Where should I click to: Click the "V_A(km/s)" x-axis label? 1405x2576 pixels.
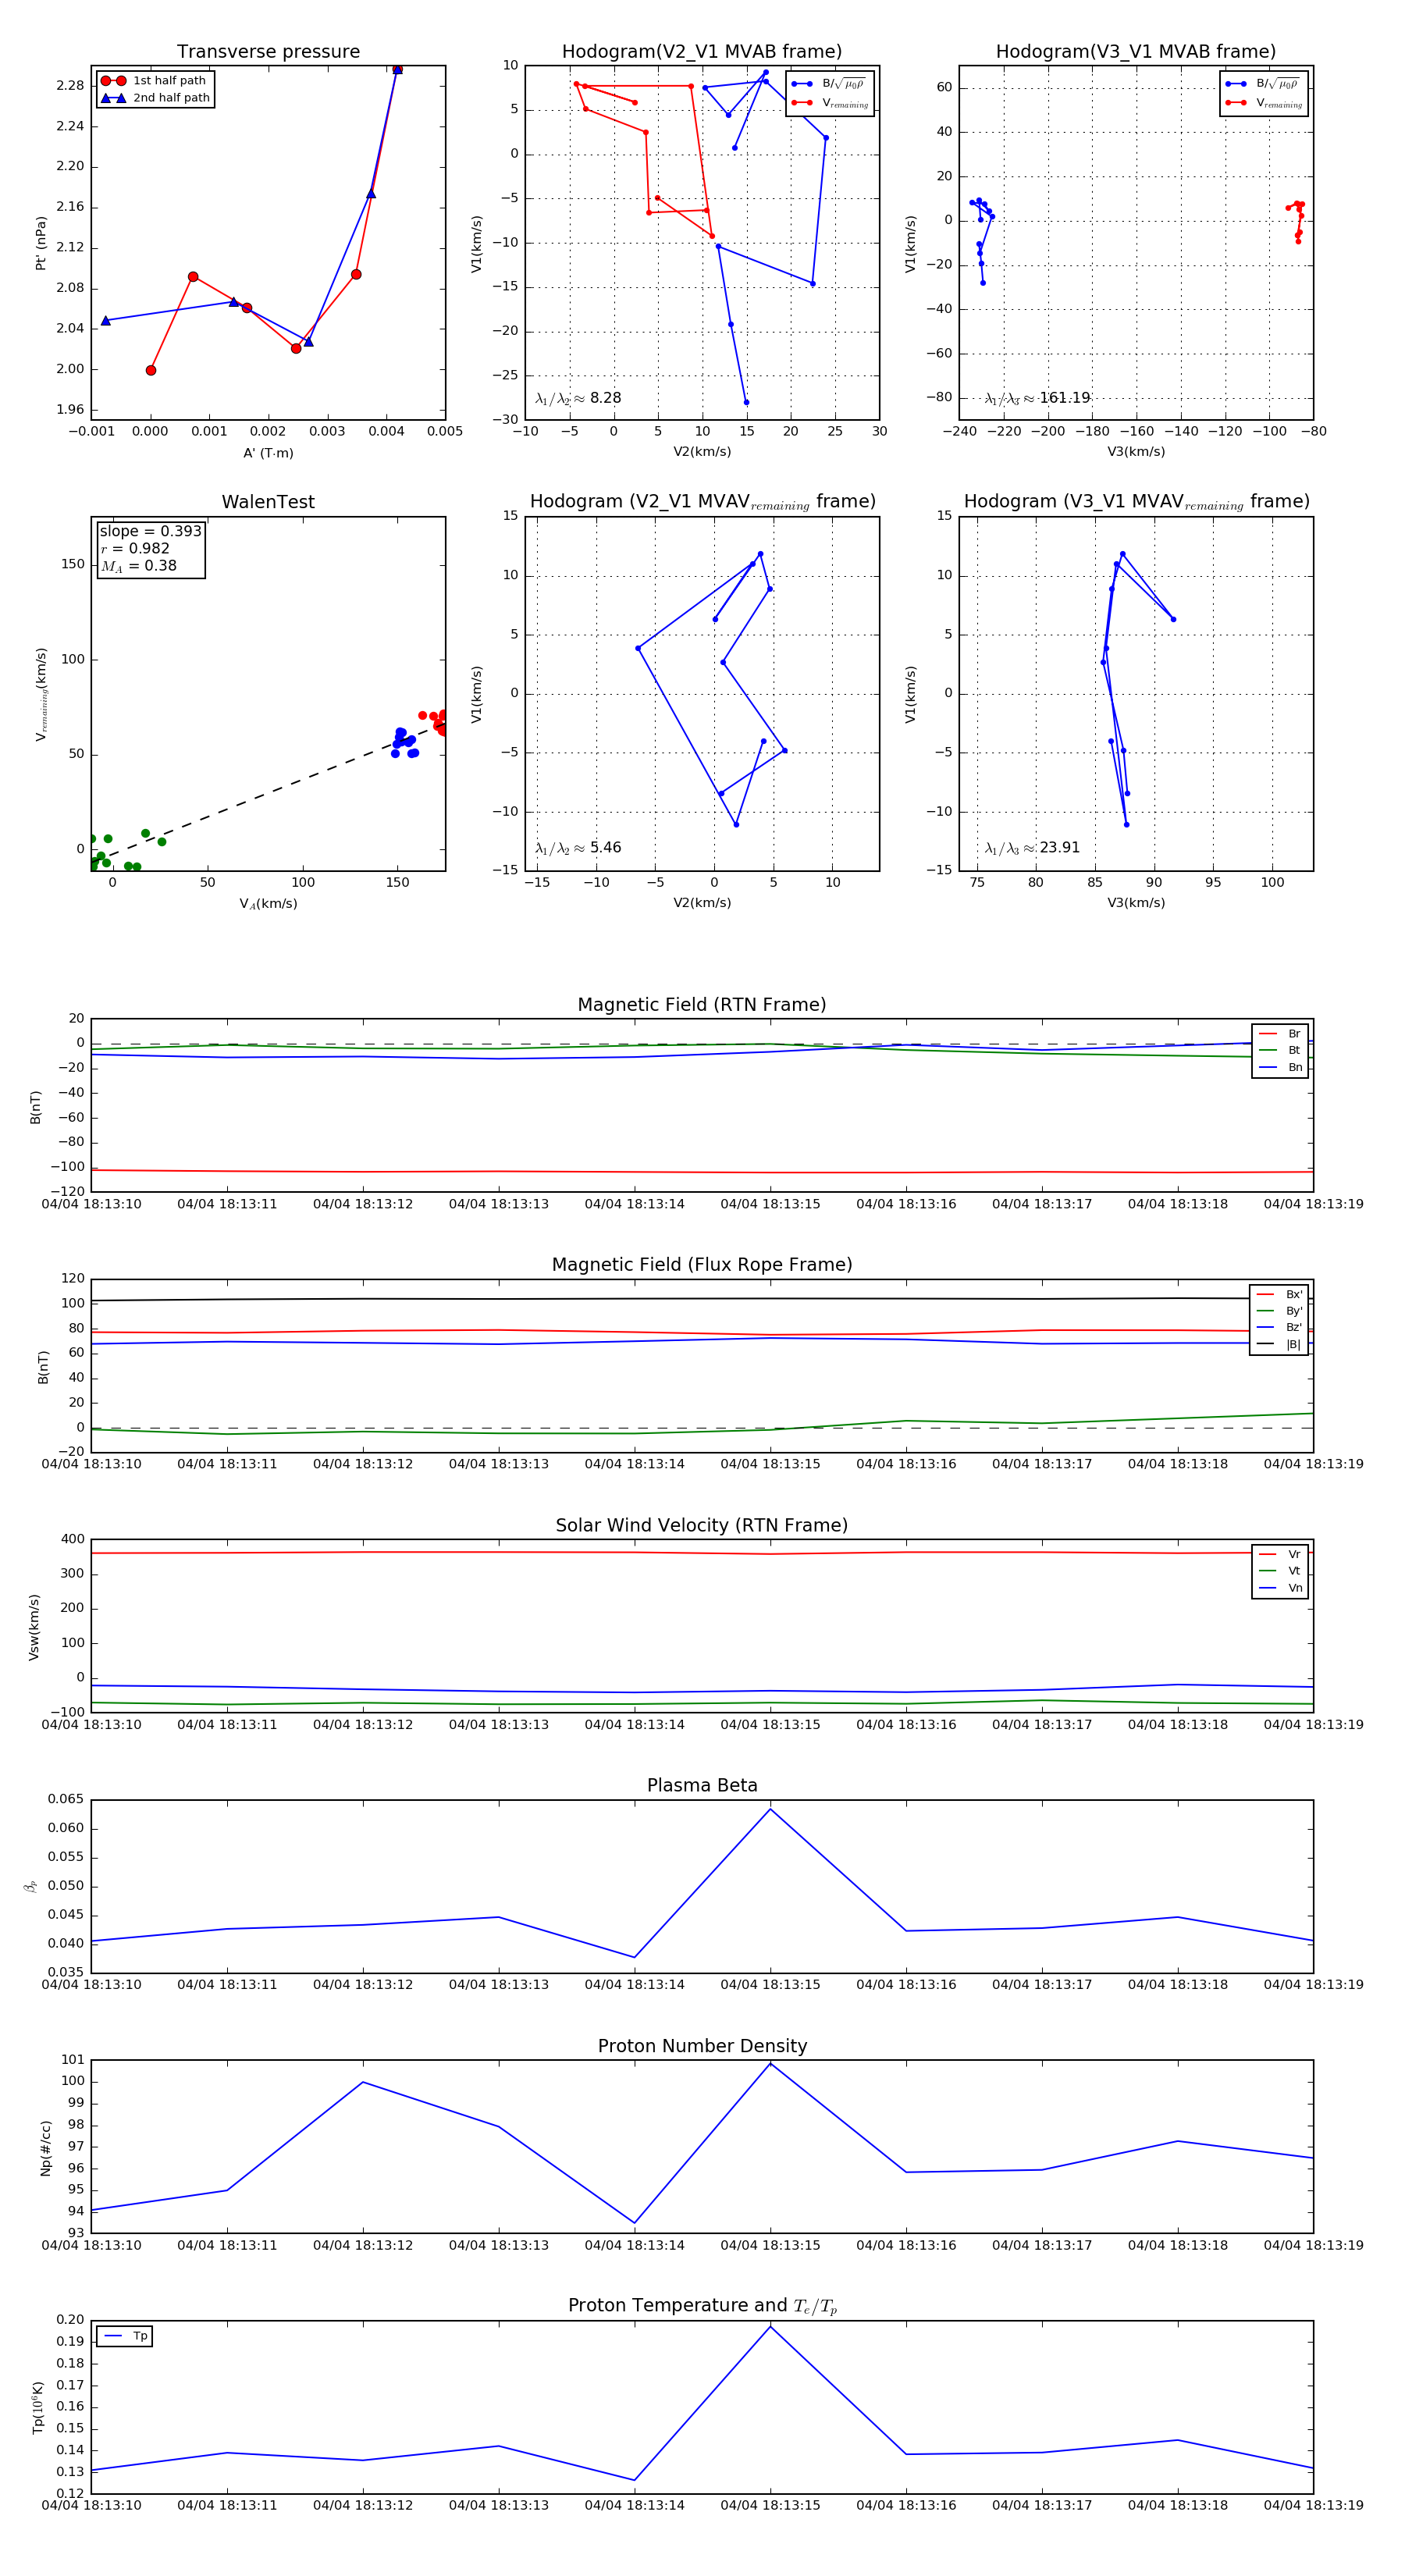tap(268, 904)
